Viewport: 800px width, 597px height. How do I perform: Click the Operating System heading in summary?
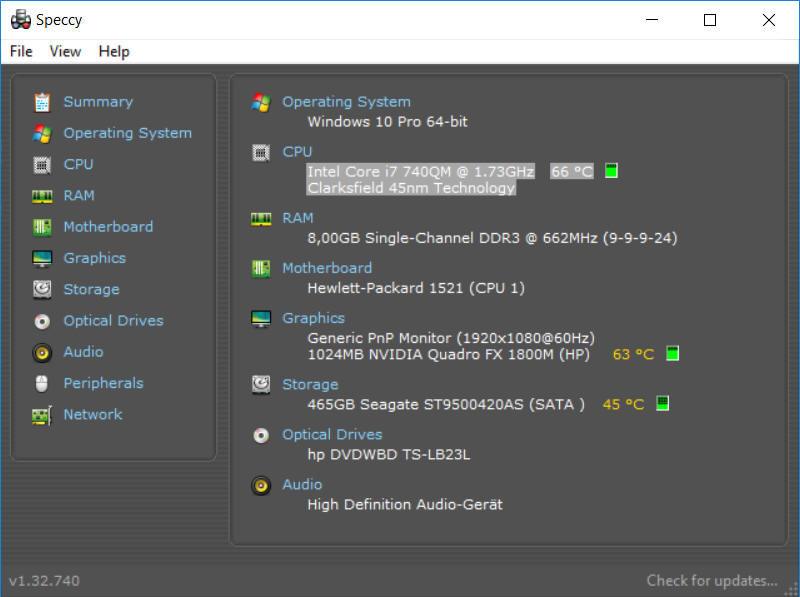pyautogui.click(x=346, y=102)
